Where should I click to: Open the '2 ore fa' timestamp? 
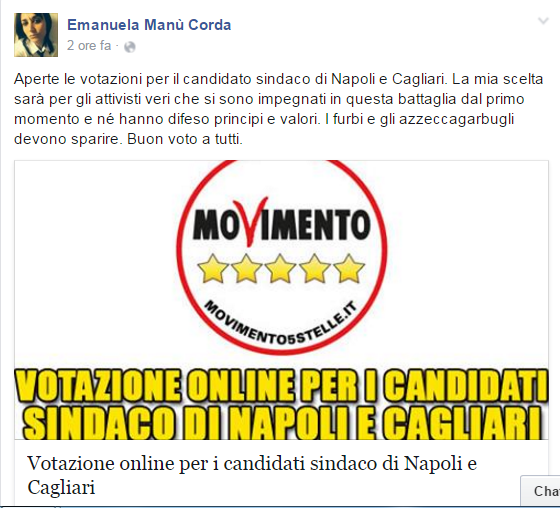[89, 46]
